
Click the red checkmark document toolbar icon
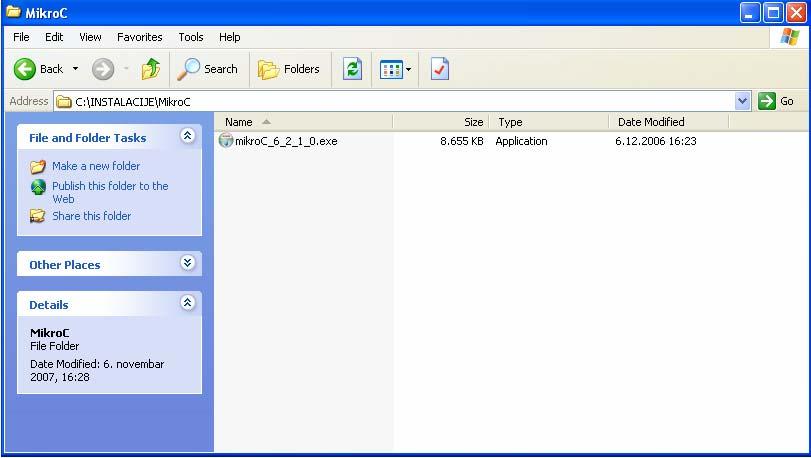pyautogui.click(x=440, y=69)
